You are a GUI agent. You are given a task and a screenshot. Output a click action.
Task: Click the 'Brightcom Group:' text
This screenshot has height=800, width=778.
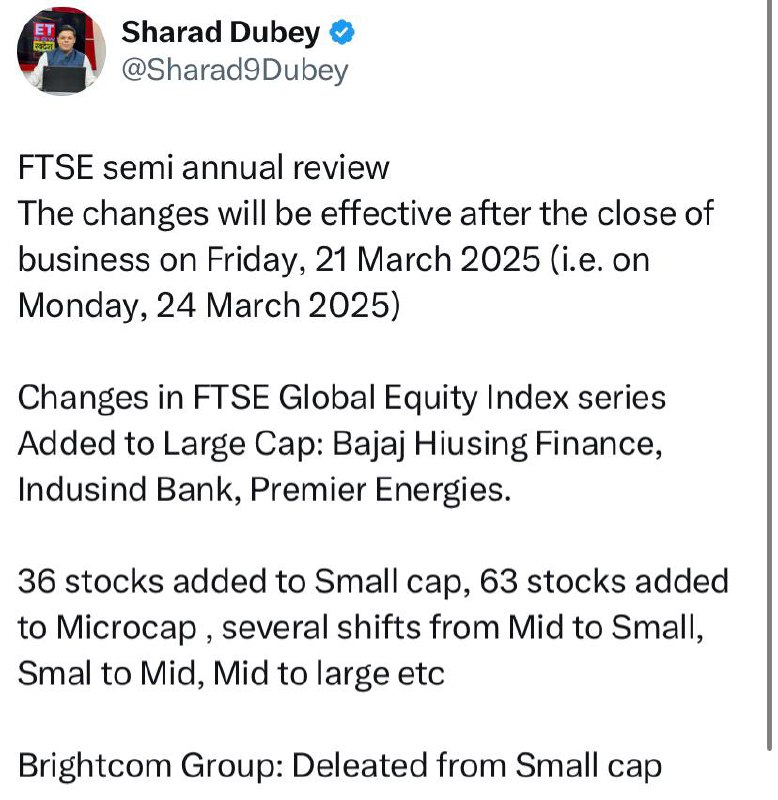[x=150, y=767]
